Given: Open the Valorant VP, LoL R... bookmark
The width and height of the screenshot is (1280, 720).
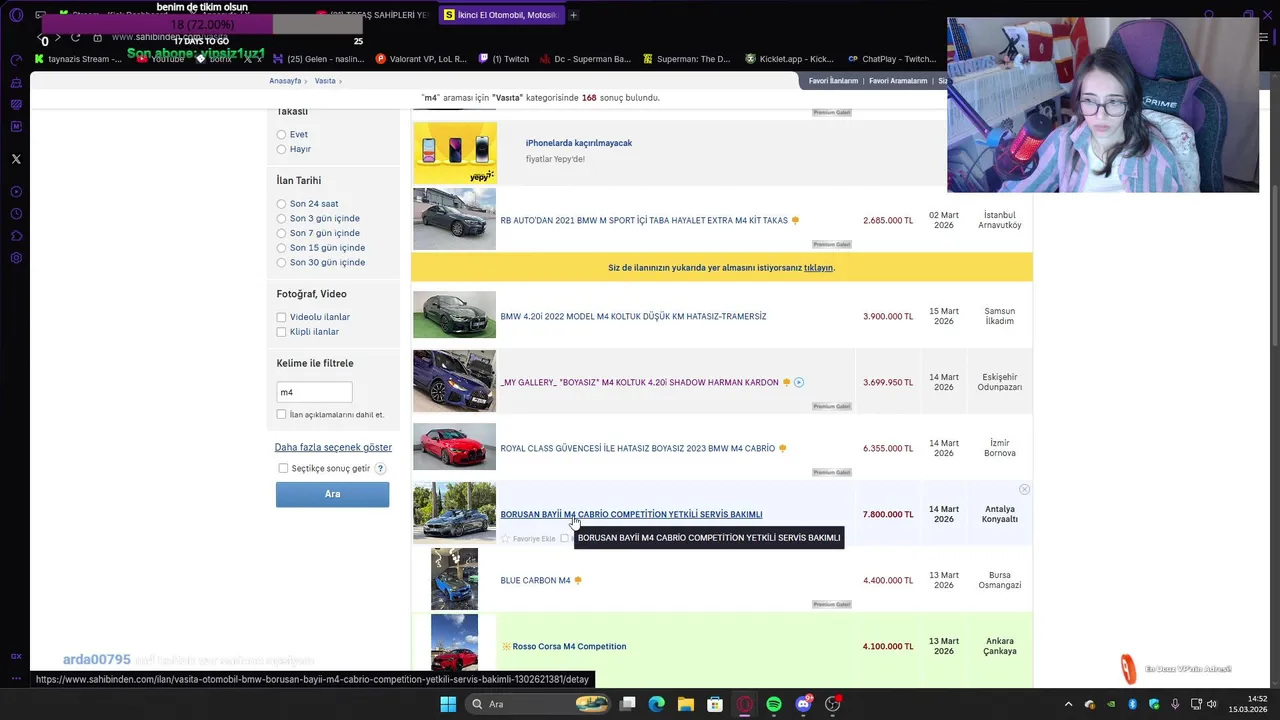Looking at the screenshot, I should (x=421, y=59).
